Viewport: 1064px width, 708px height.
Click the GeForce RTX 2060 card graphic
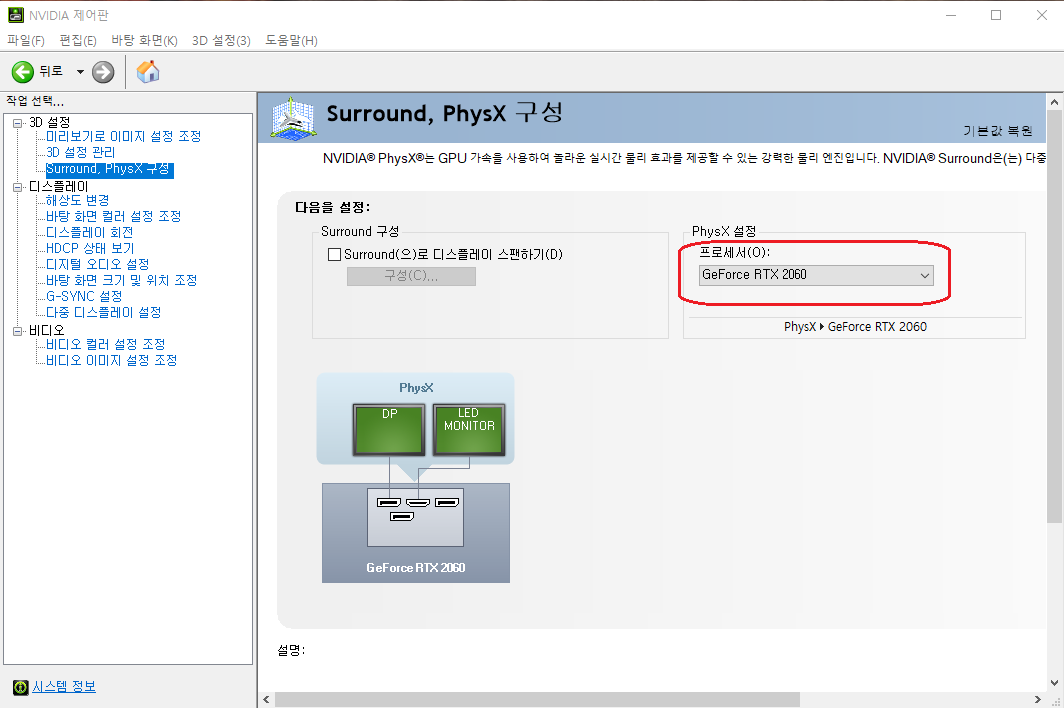pos(415,533)
